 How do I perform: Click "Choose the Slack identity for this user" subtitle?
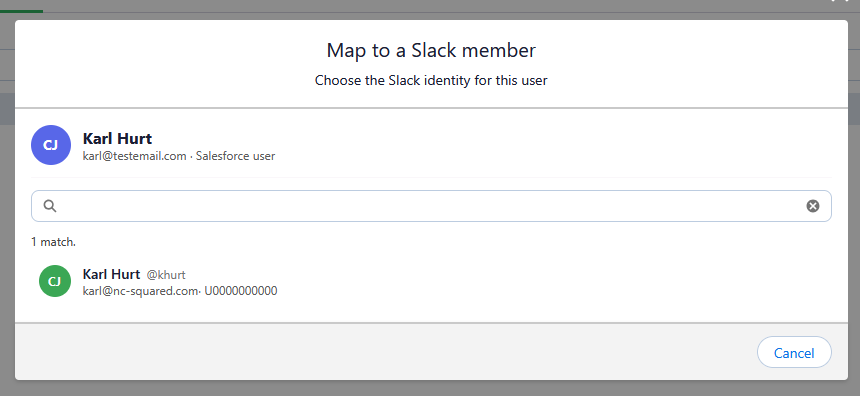click(431, 81)
